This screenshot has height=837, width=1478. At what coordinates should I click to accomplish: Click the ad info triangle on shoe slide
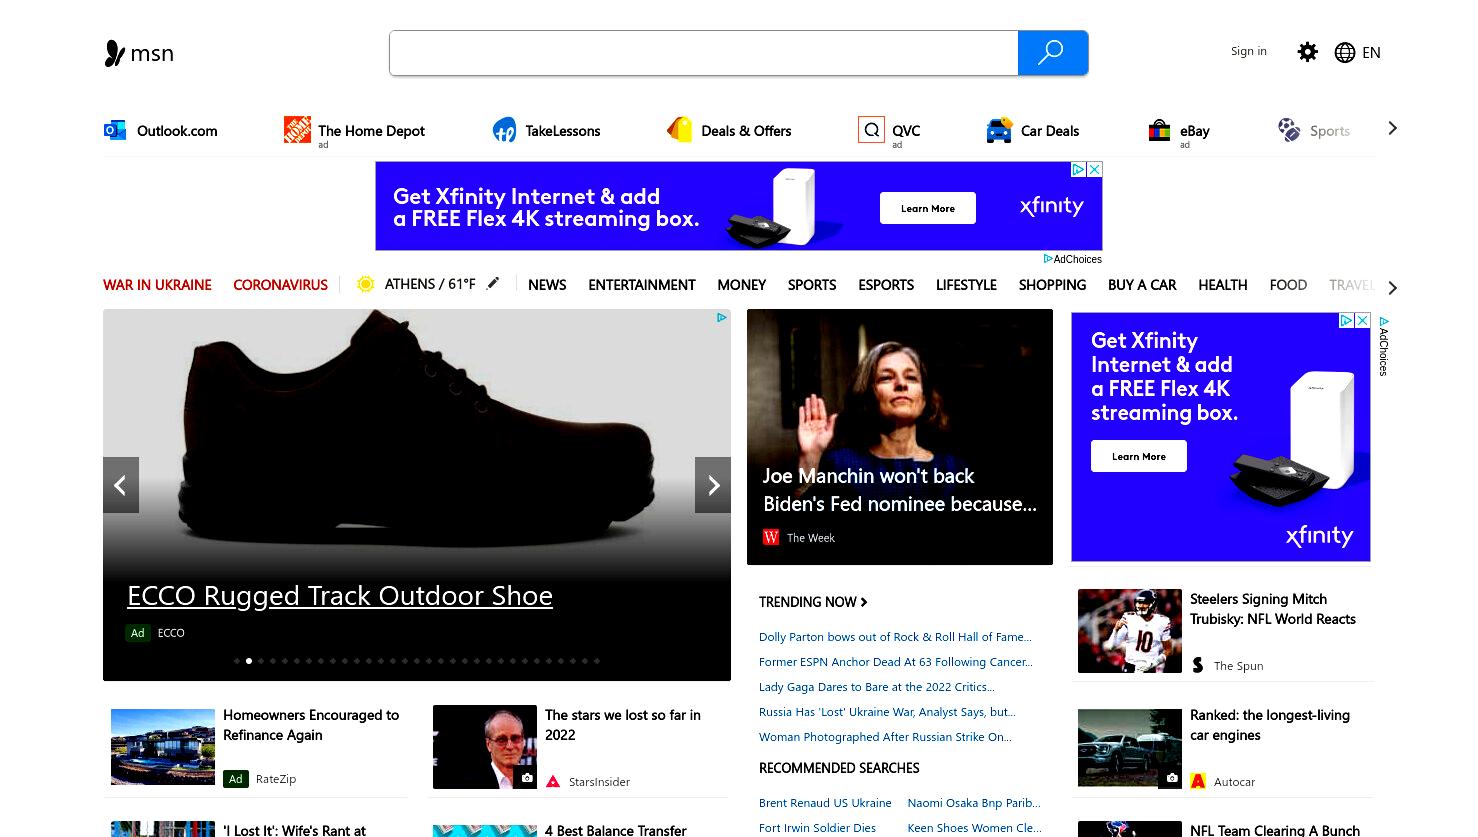721,318
